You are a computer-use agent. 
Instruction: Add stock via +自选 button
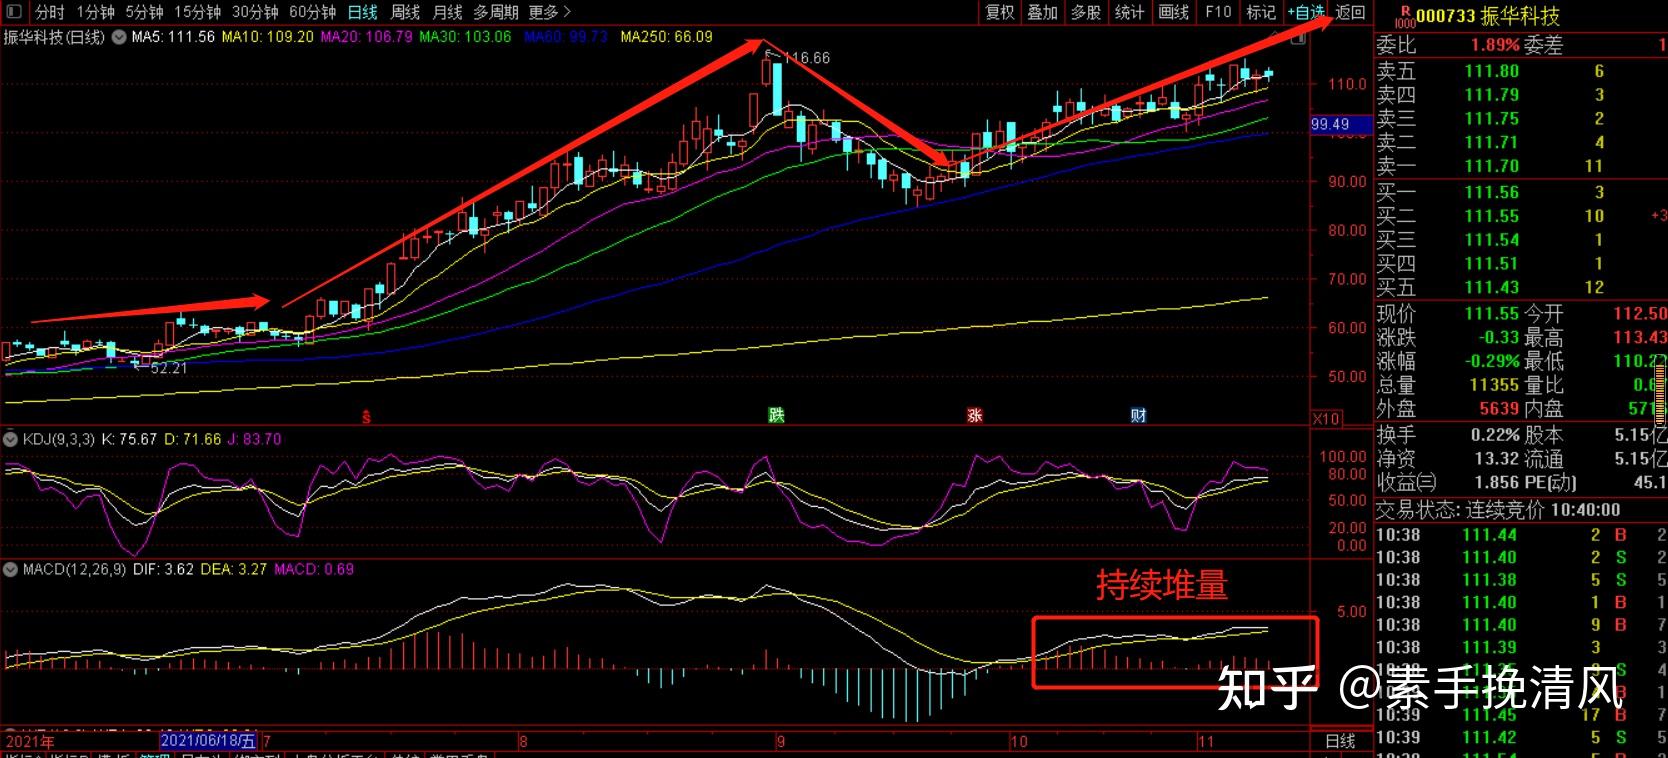(x=1306, y=12)
